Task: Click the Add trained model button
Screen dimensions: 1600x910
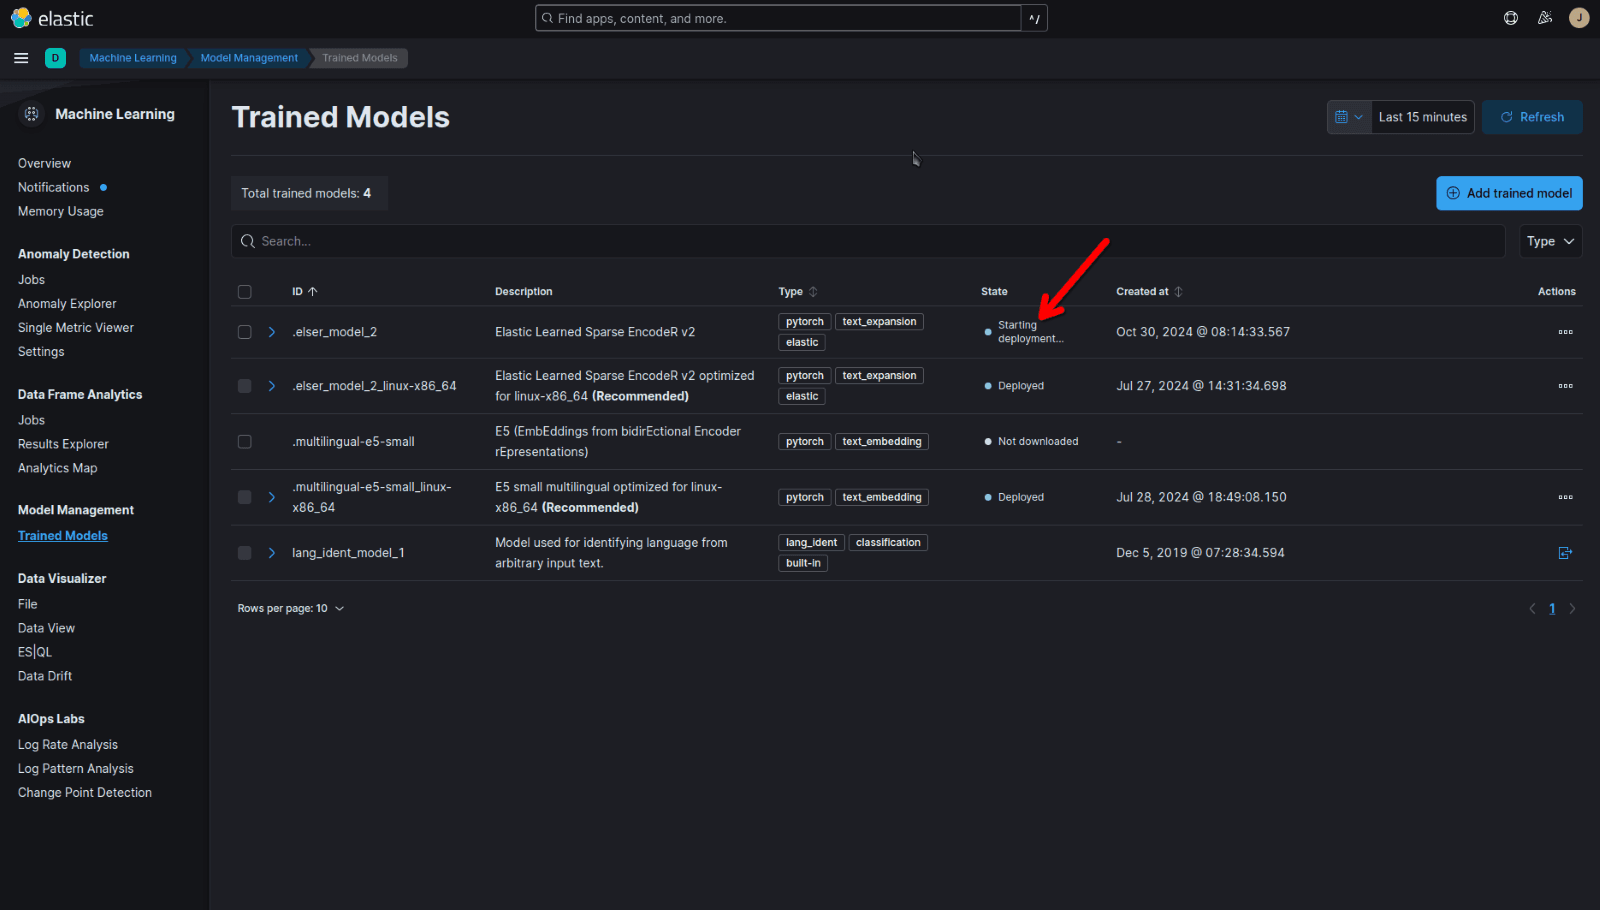Action: [x=1509, y=193]
